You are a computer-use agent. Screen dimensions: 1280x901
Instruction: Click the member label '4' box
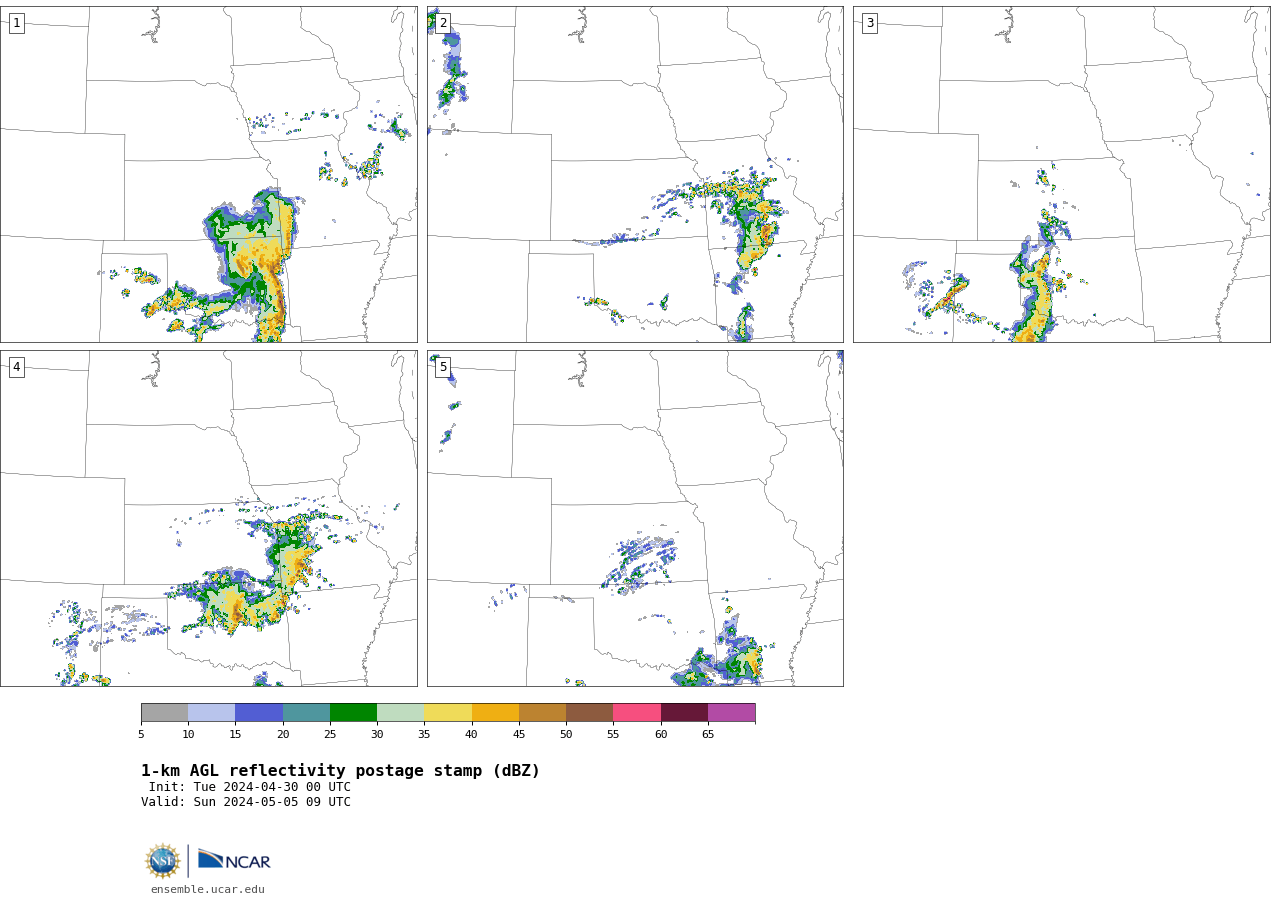tap(16, 367)
